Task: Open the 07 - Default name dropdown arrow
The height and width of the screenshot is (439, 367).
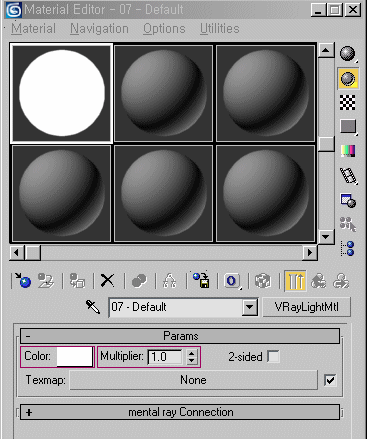Action: [250, 307]
